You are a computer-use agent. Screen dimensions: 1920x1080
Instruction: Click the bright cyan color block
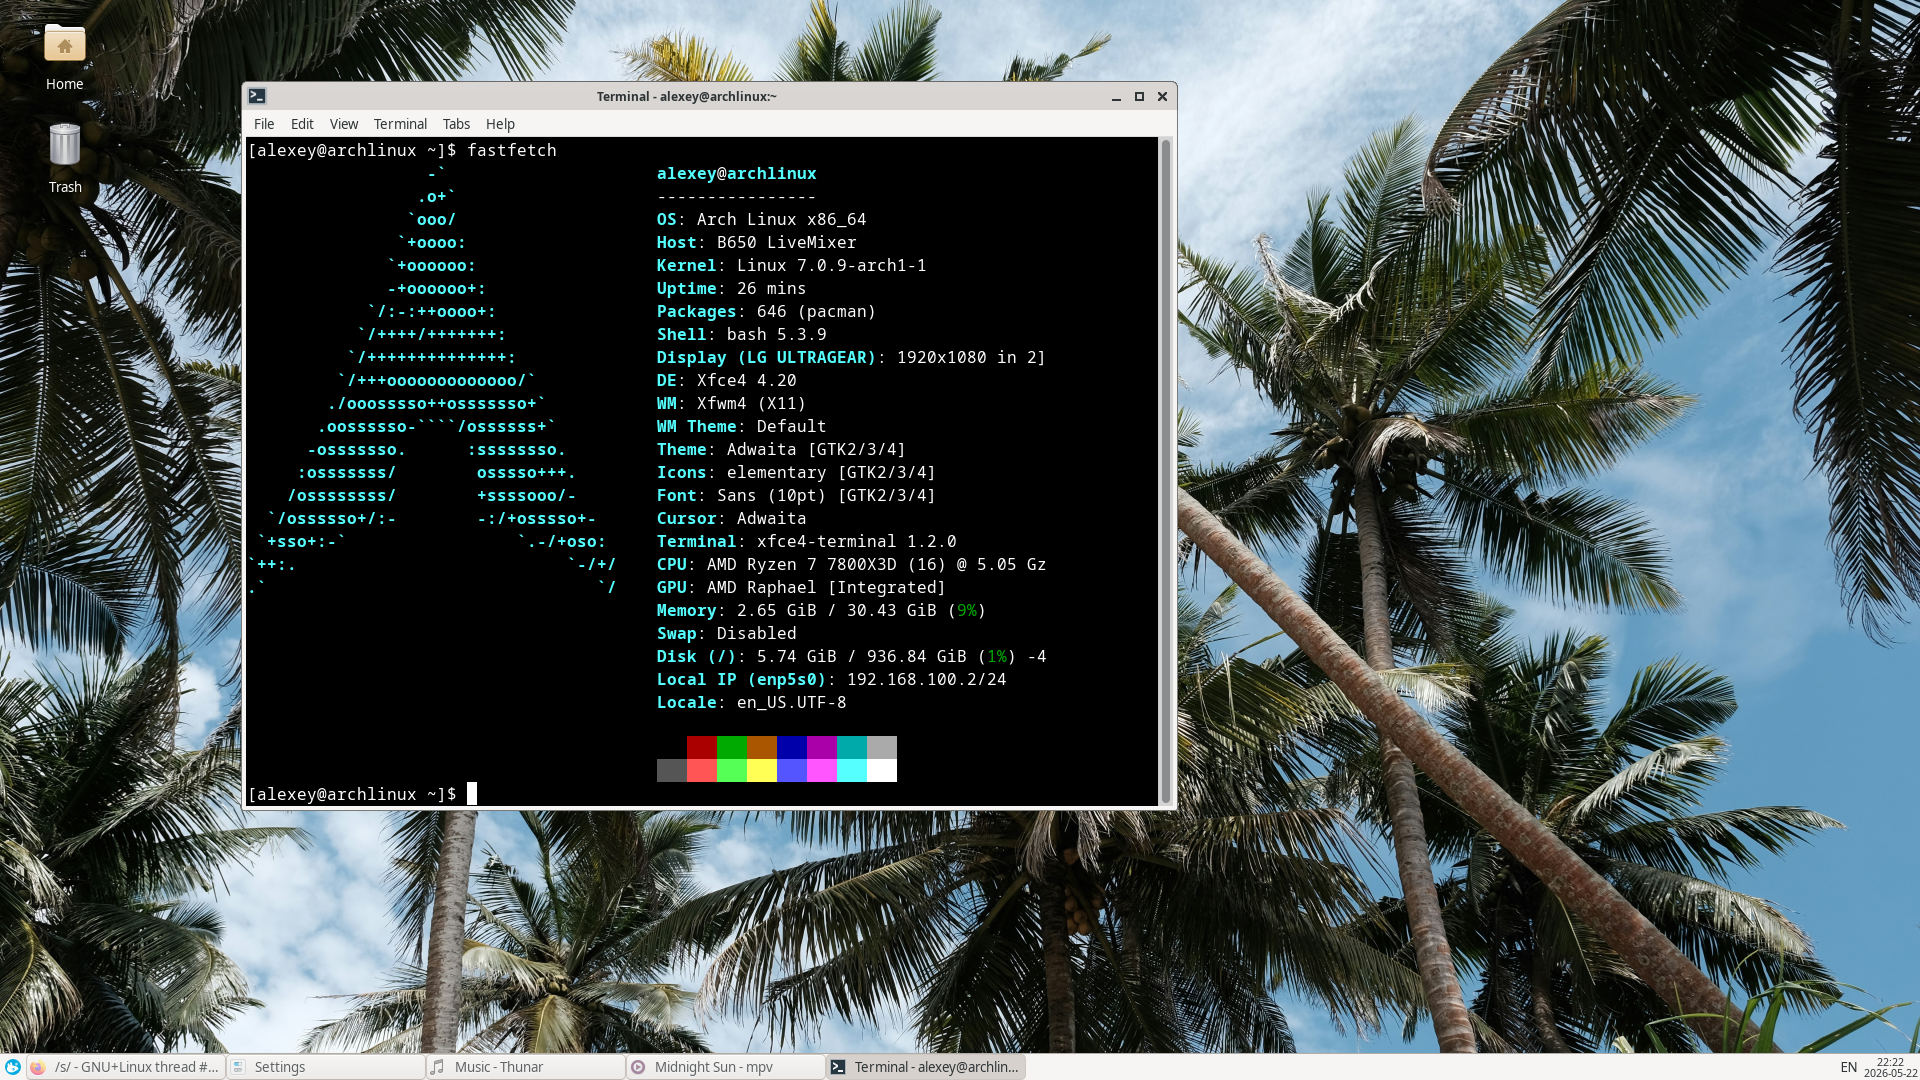[x=852, y=770]
